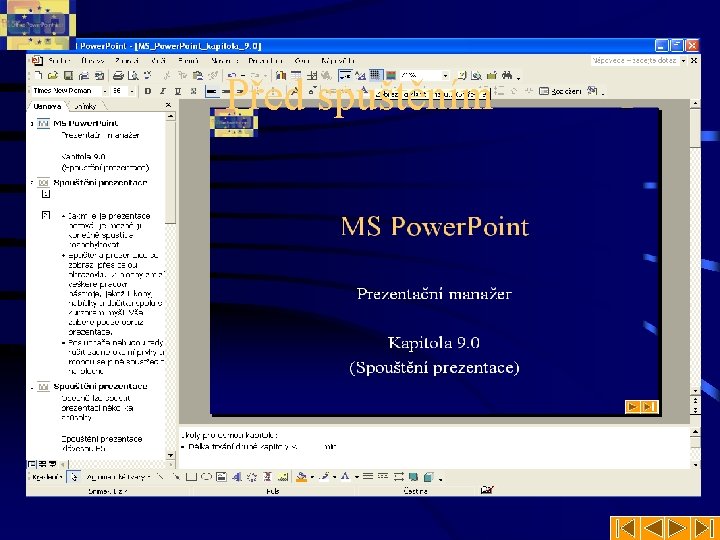Click the Design button in formatting toolbar
This screenshot has width=720, height=540.
click(560, 91)
